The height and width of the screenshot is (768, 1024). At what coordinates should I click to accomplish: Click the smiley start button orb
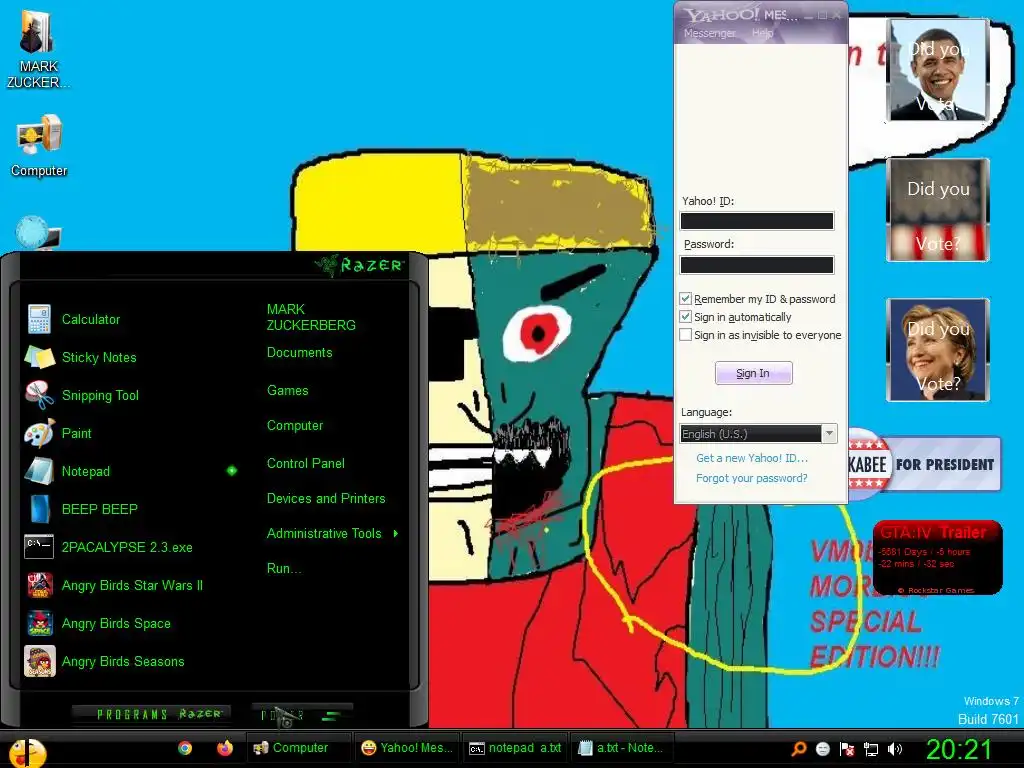[x=27, y=752]
